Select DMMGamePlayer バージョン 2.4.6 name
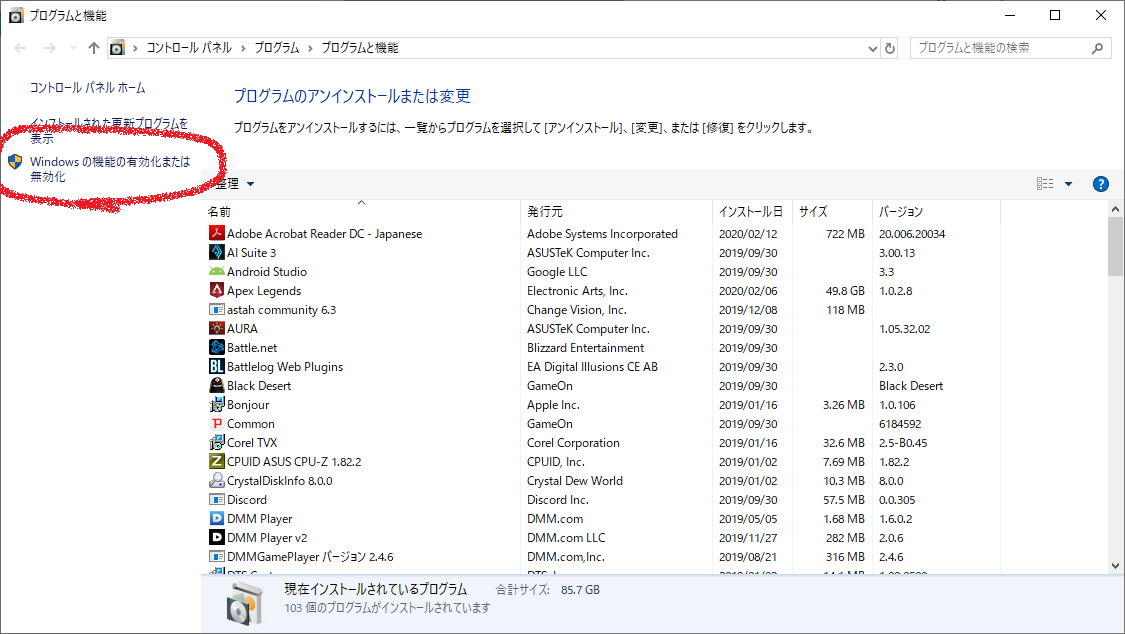The image size is (1125, 634). coord(310,557)
